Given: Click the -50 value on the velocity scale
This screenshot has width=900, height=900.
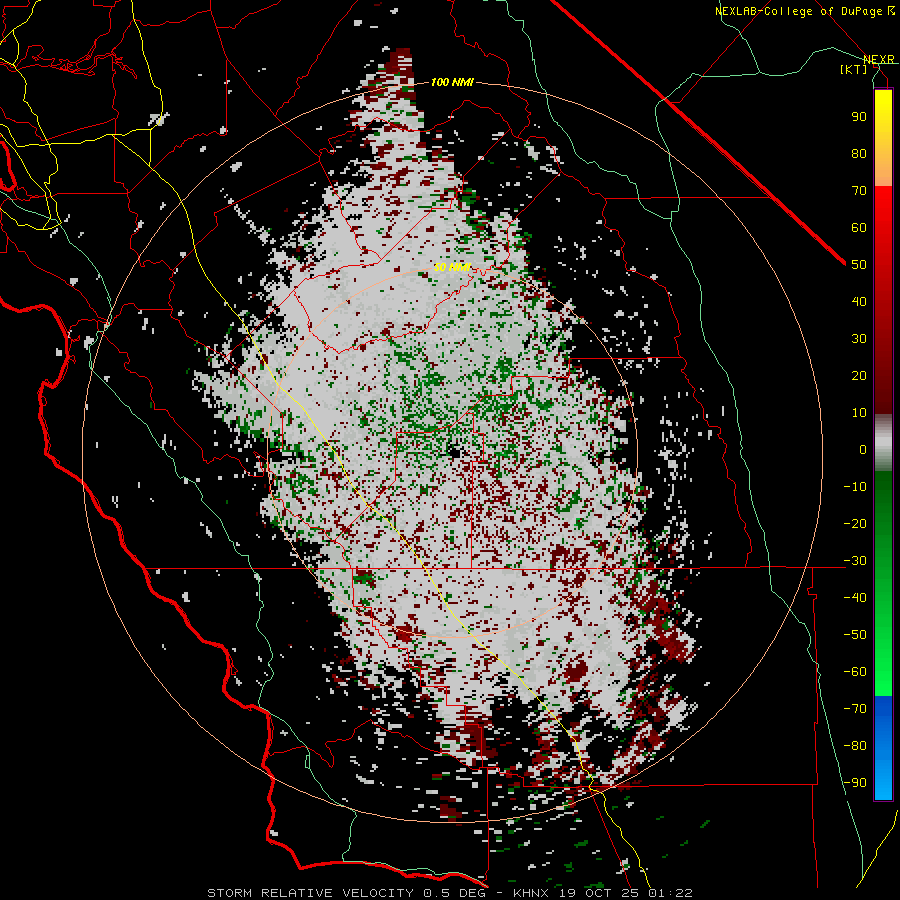Looking at the screenshot, I should click(855, 635).
